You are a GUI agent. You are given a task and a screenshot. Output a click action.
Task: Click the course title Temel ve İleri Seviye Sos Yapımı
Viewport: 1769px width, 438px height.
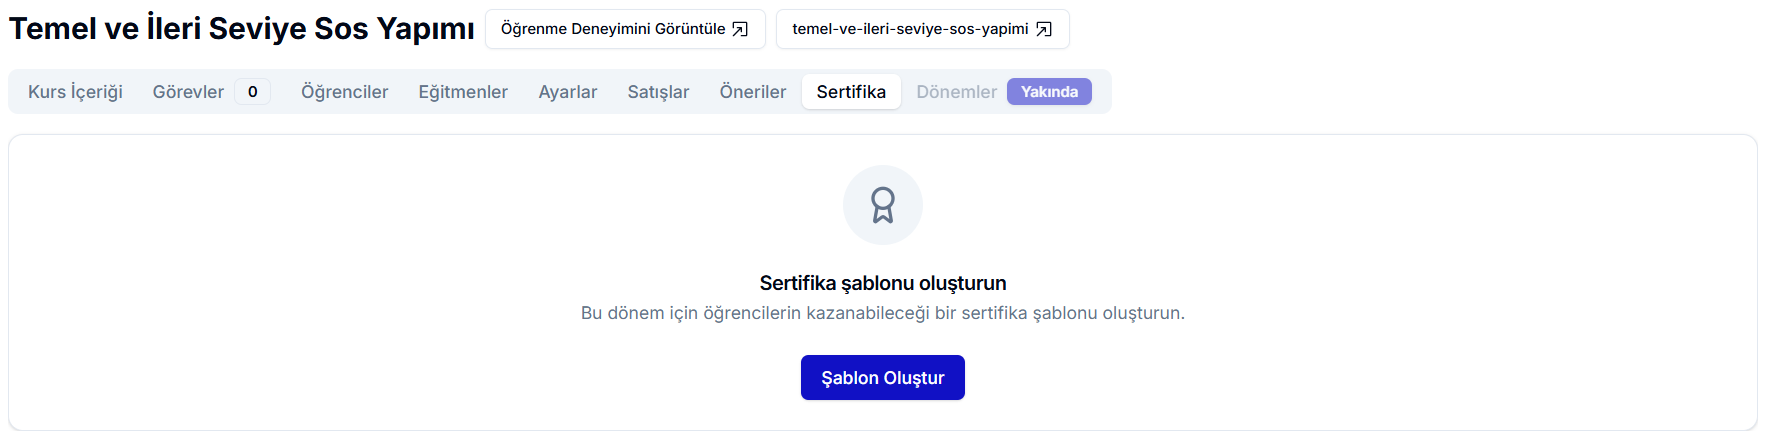(x=241, y=29)
